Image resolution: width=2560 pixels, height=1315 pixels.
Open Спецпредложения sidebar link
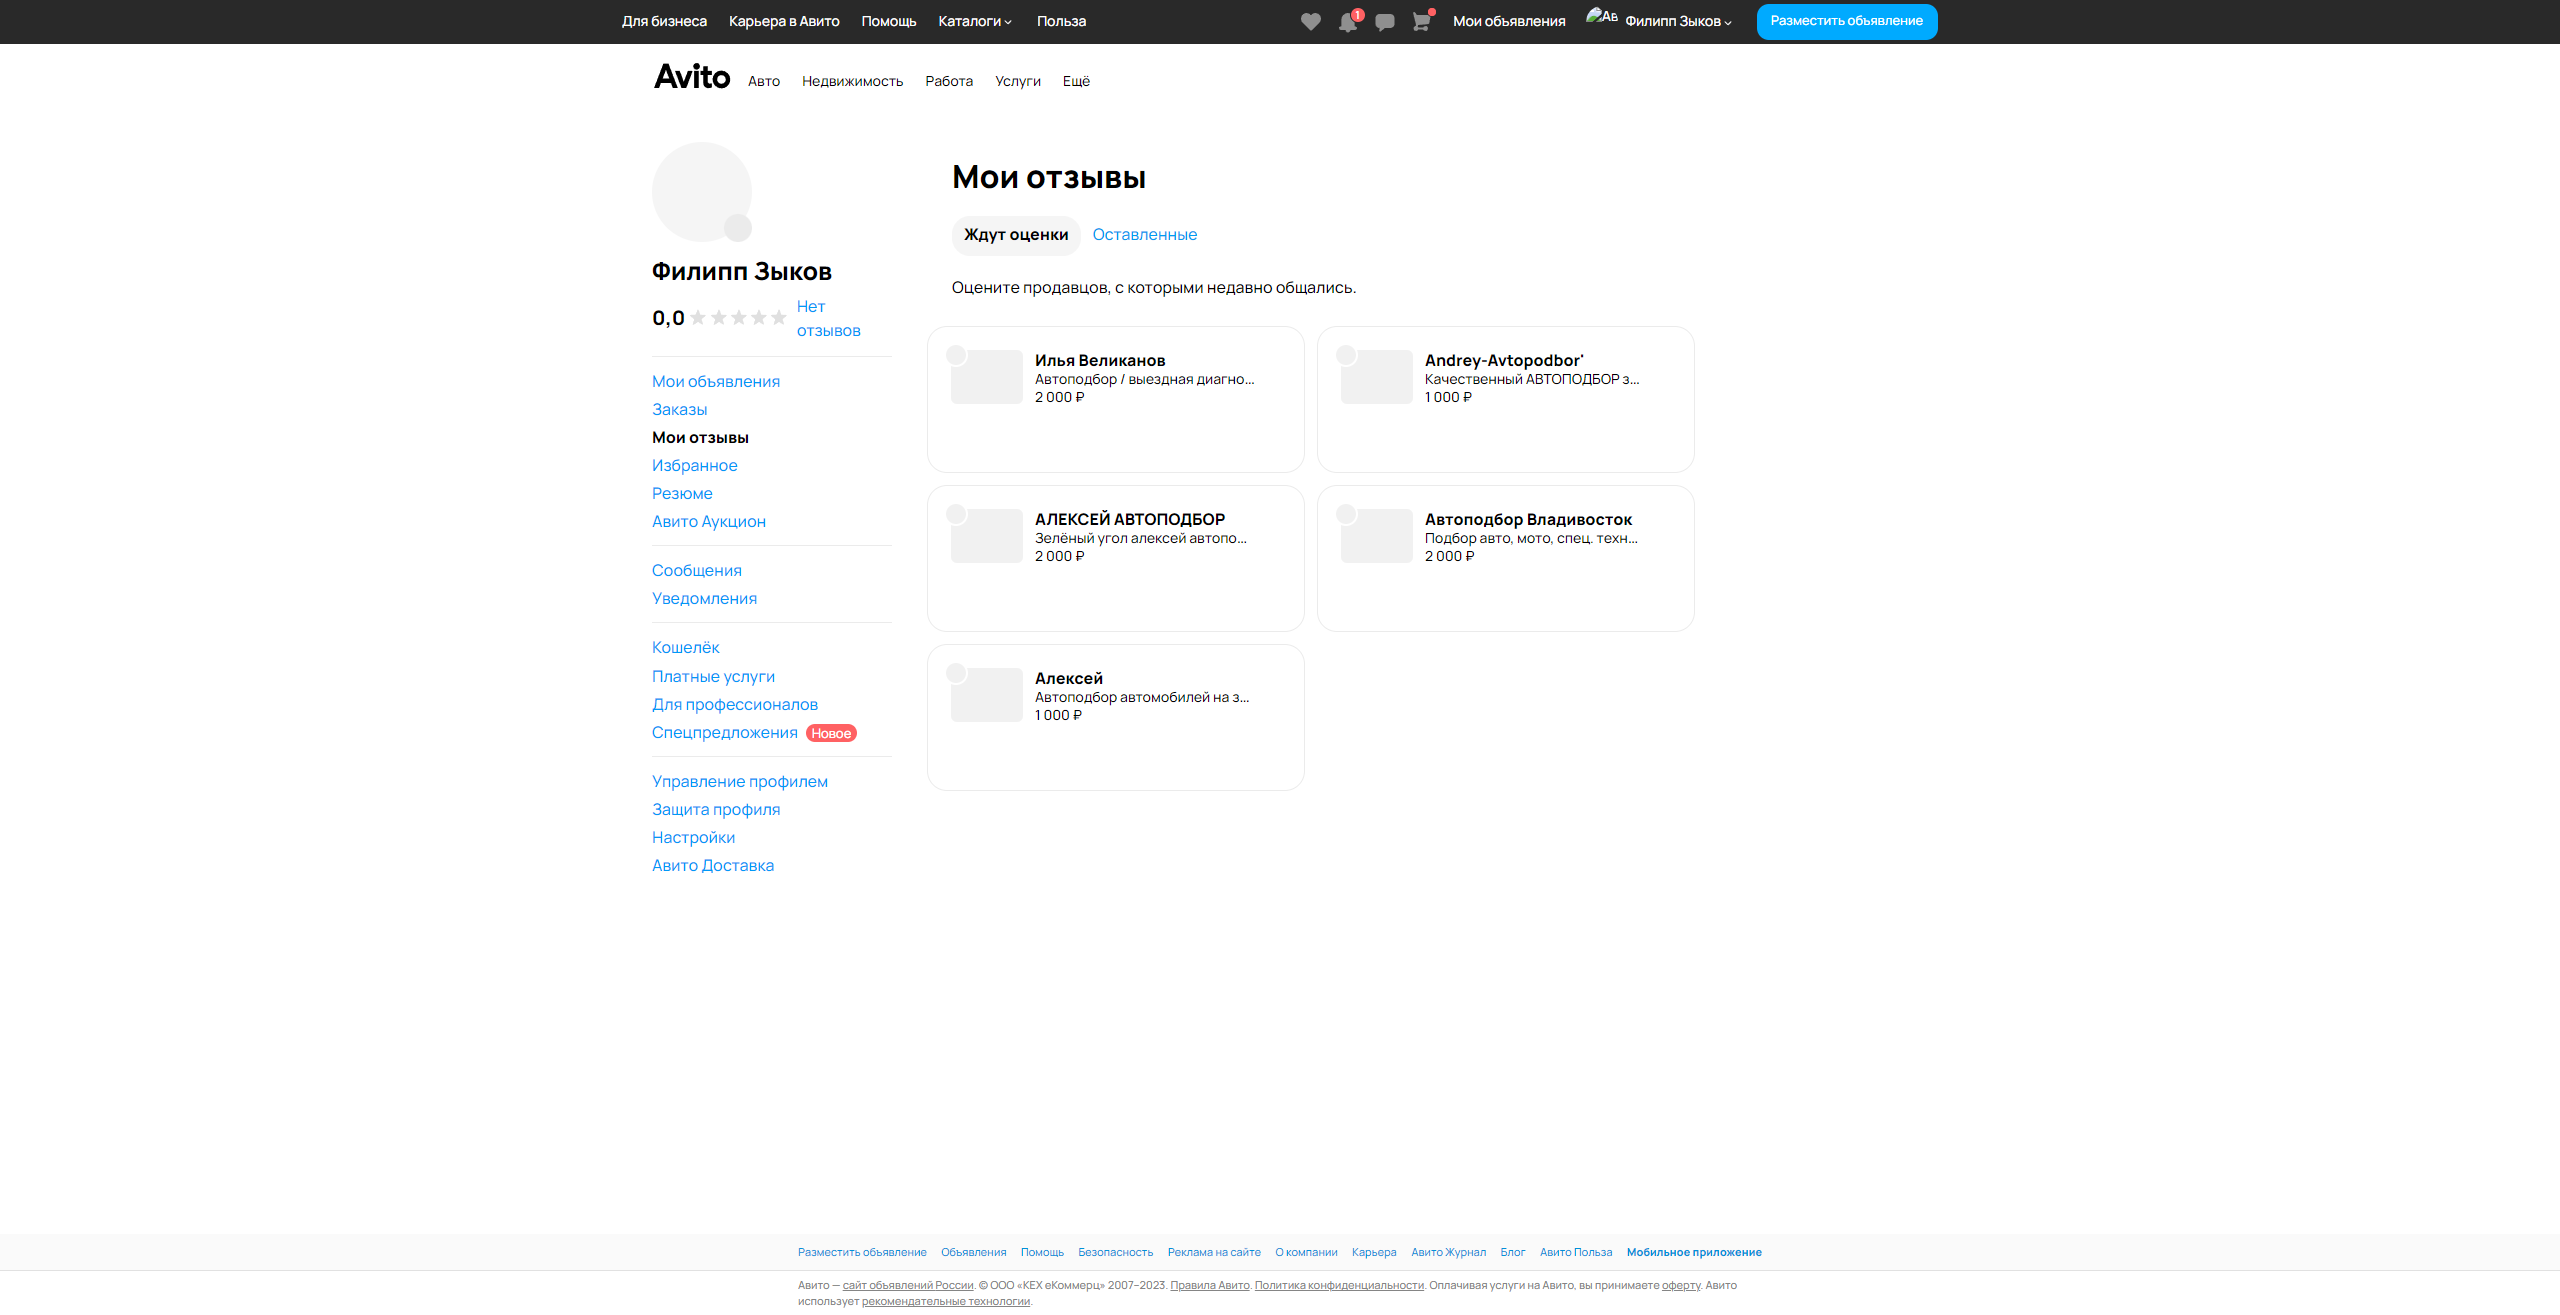click(x=725, y=733)
